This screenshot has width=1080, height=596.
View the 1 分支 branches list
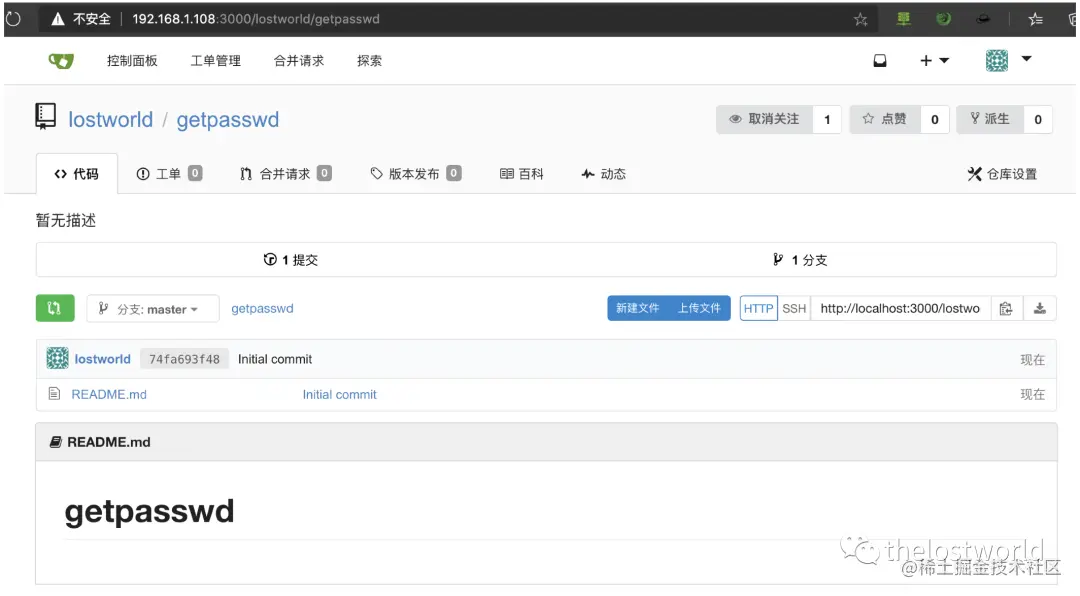[800, 260]
